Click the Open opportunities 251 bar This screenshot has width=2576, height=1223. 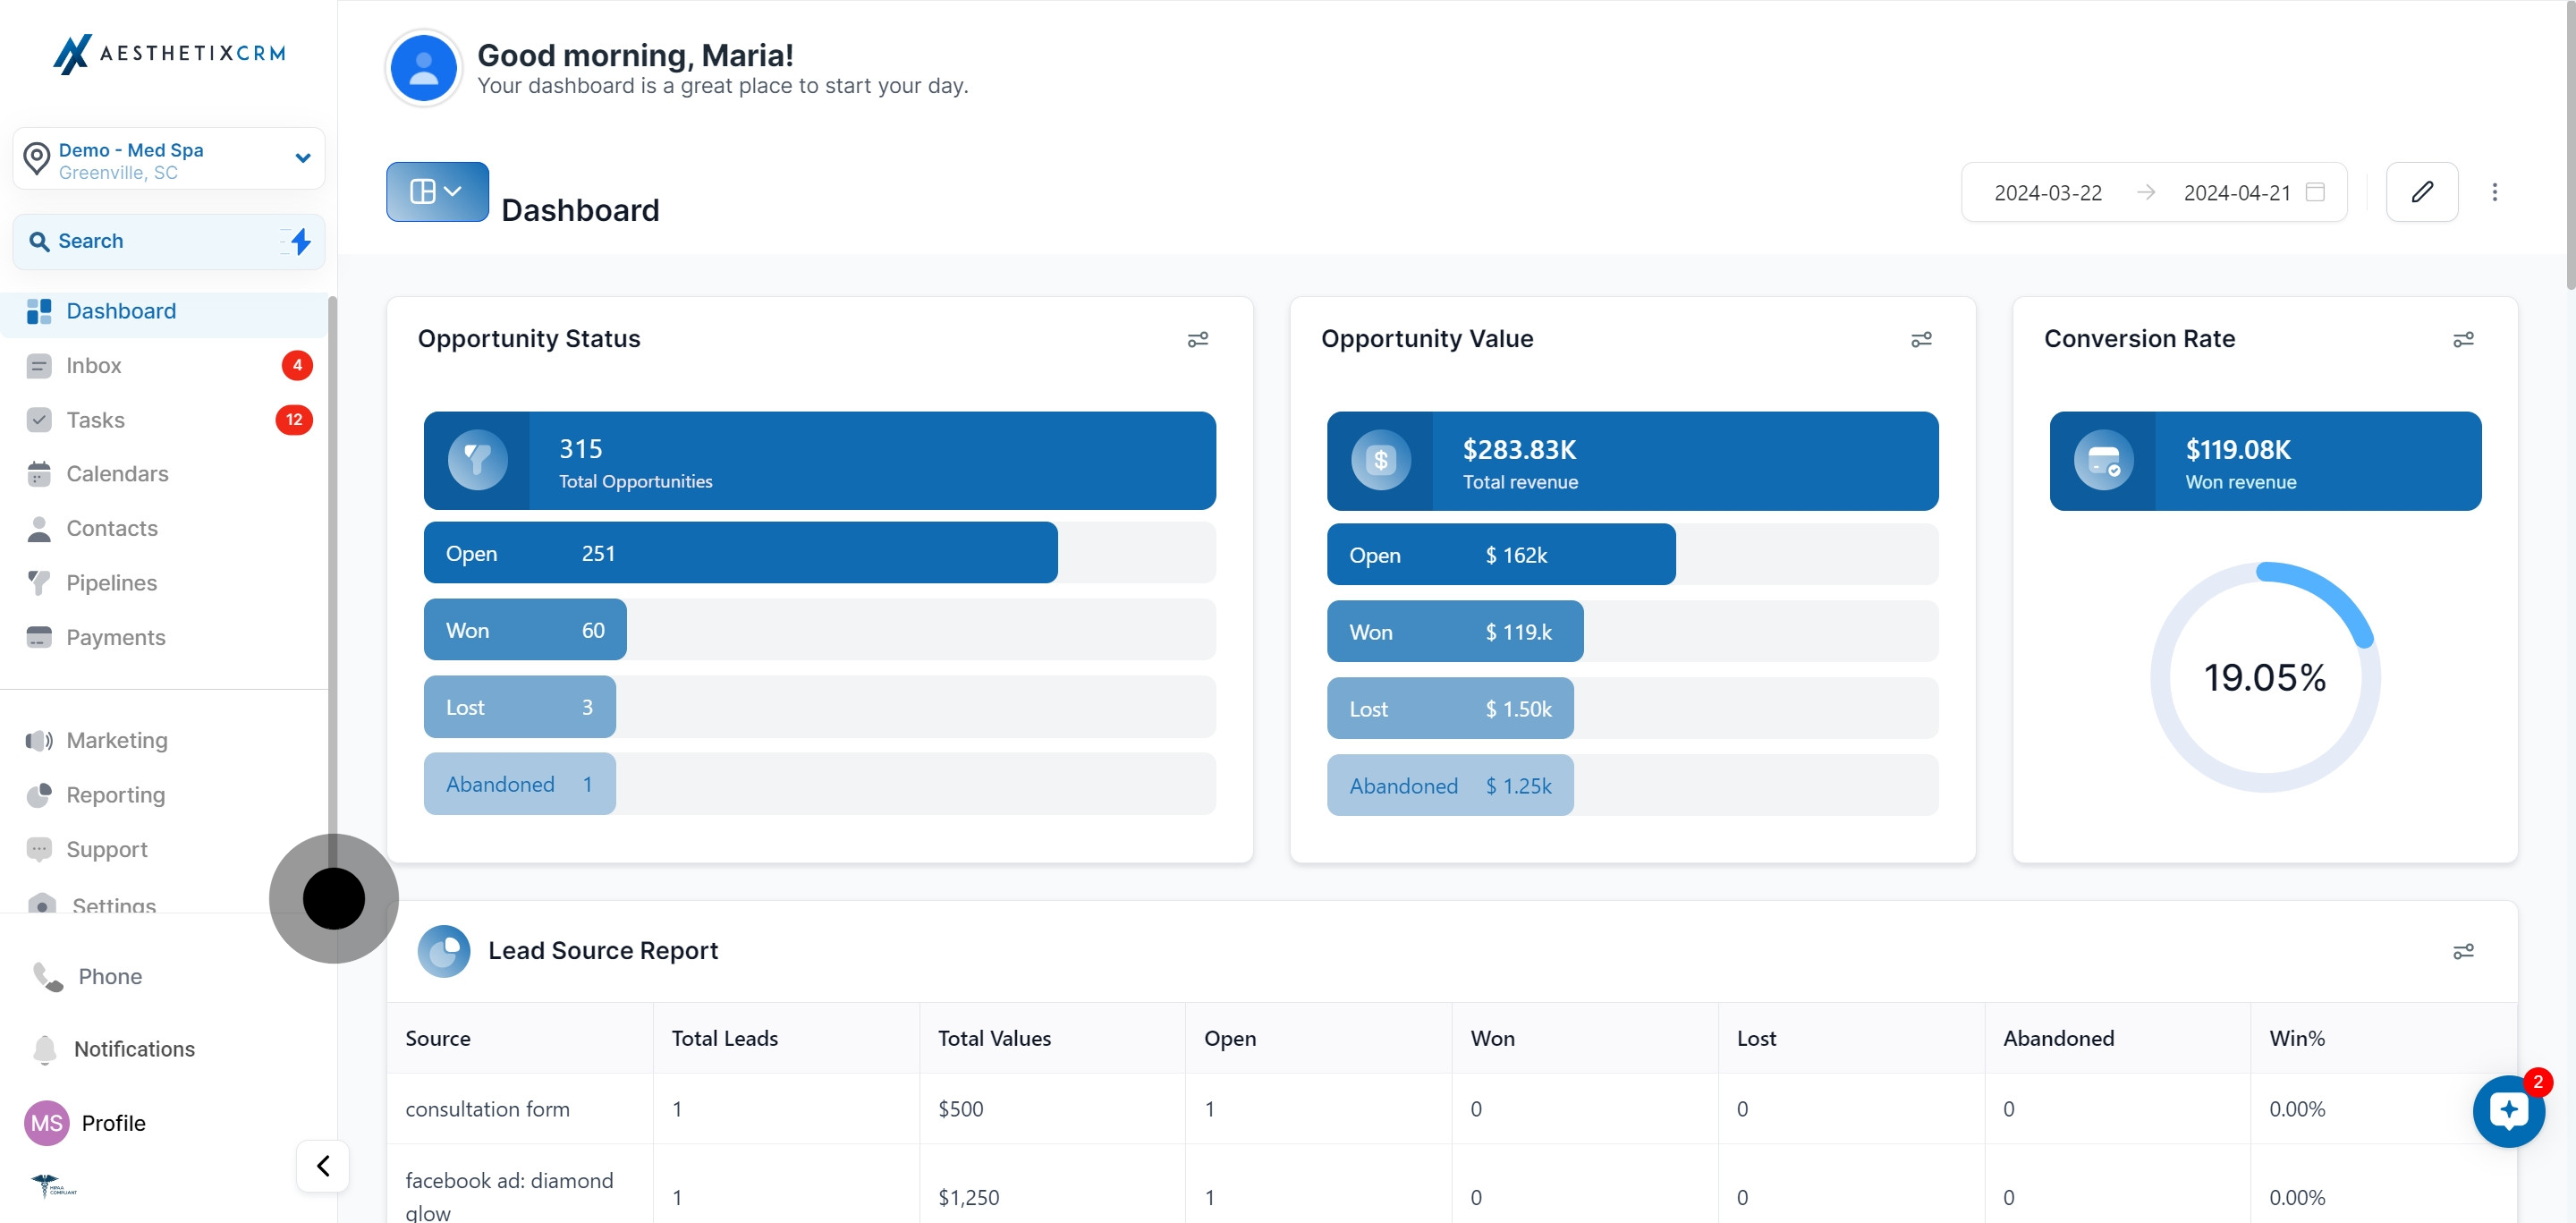740,553
